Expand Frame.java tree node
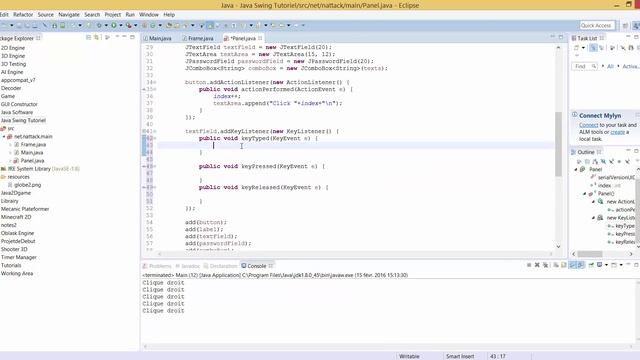 click(11, 144)
